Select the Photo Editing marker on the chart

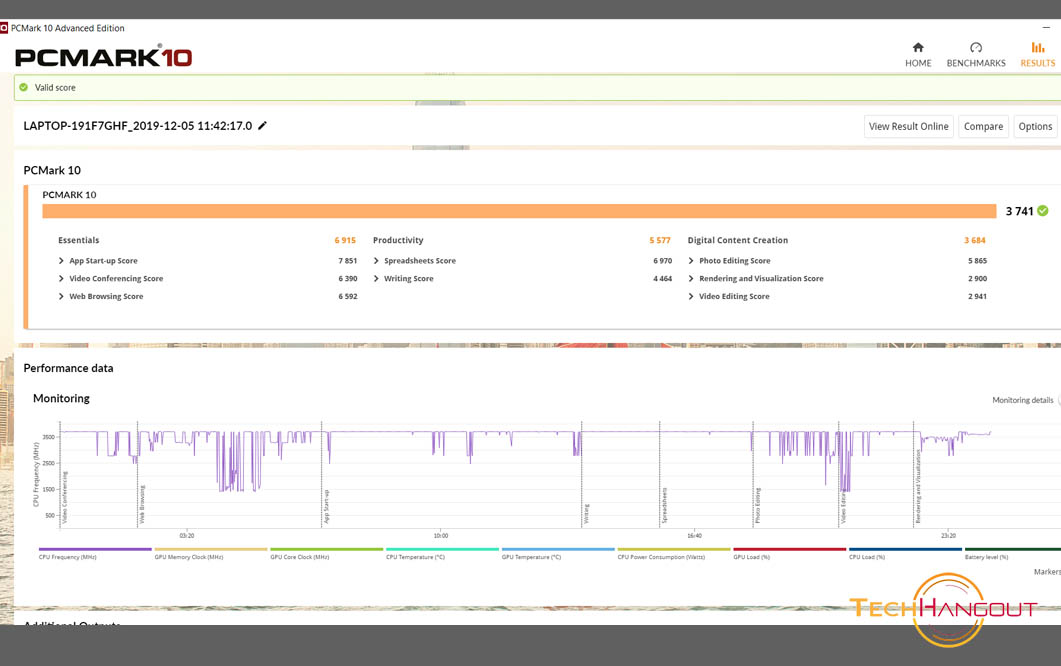pos(758,506)
